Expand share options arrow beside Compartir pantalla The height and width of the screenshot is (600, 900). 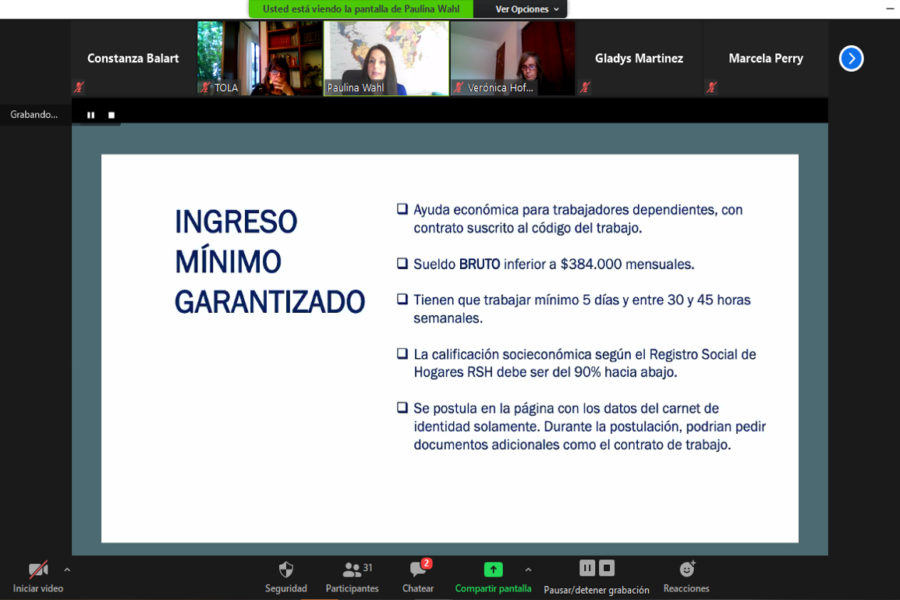pos(528,570)
